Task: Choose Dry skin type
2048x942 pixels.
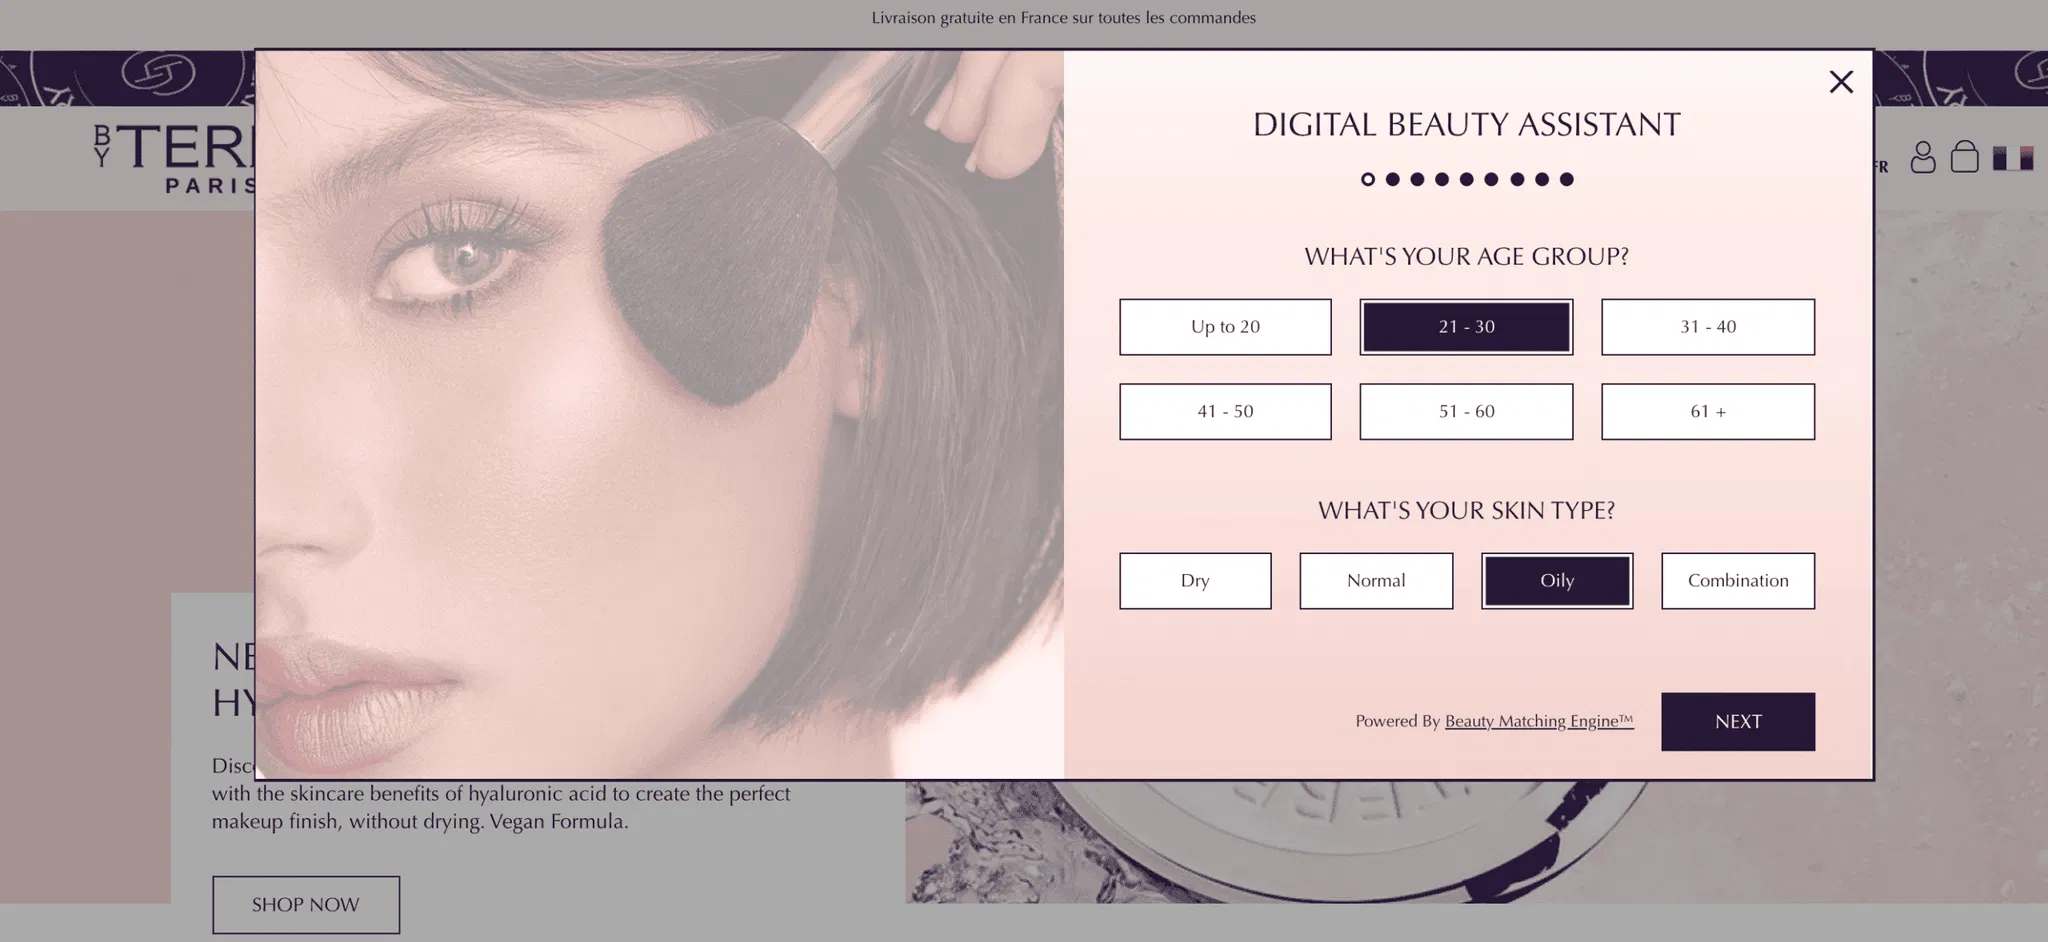Action: tap(1195, 581)
